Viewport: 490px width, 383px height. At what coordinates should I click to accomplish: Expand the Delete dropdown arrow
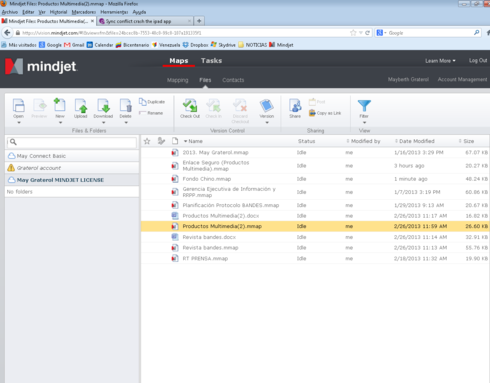point(126,123)
